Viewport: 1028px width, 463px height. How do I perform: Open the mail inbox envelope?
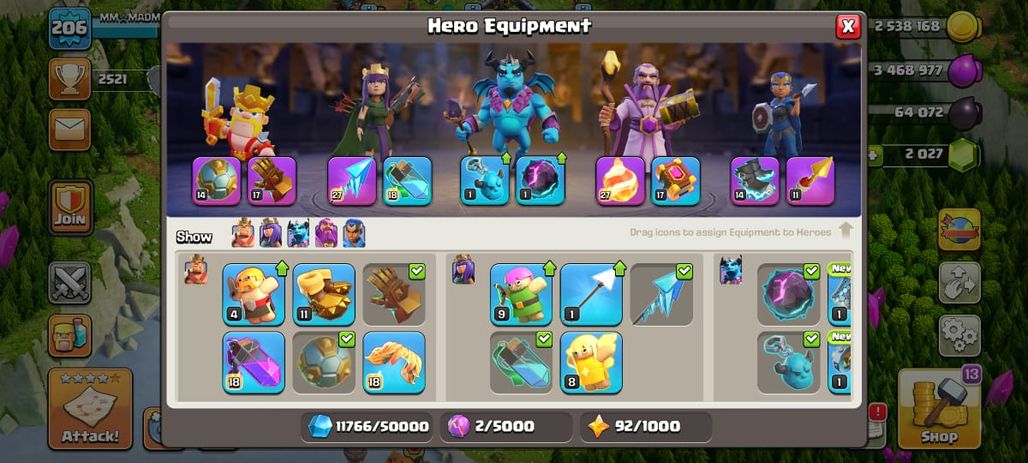[x=69, y=130]
